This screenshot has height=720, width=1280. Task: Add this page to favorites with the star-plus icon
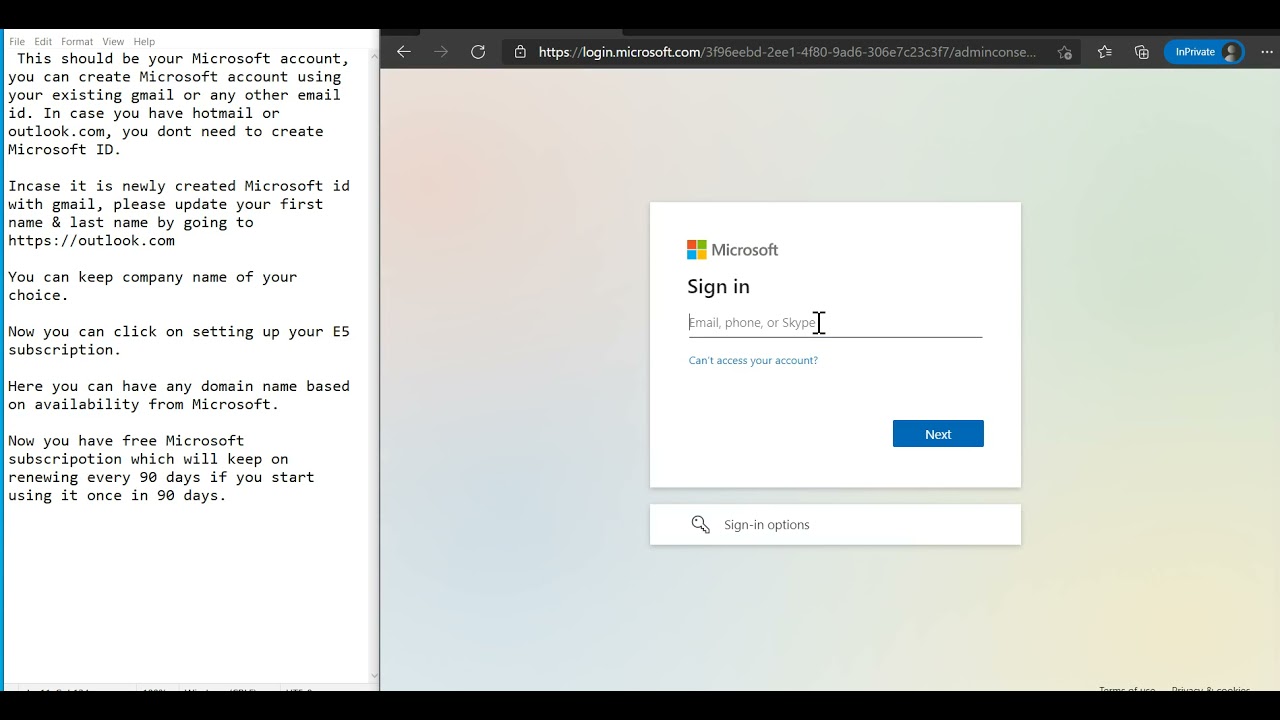coord(1064,52)
